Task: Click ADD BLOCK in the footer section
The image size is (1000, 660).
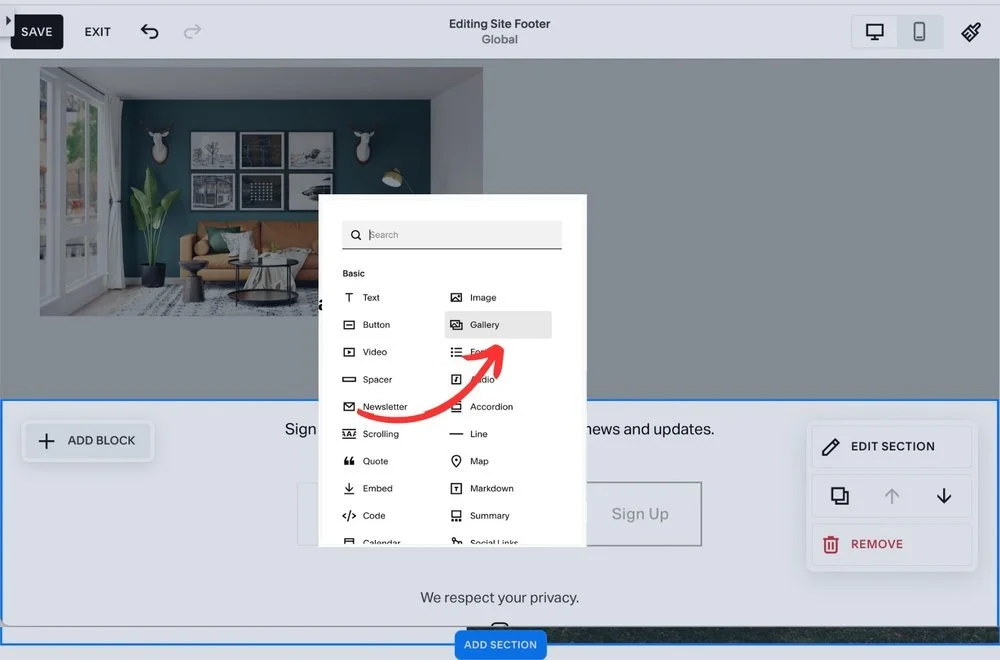Action: (x=87, y=441)
